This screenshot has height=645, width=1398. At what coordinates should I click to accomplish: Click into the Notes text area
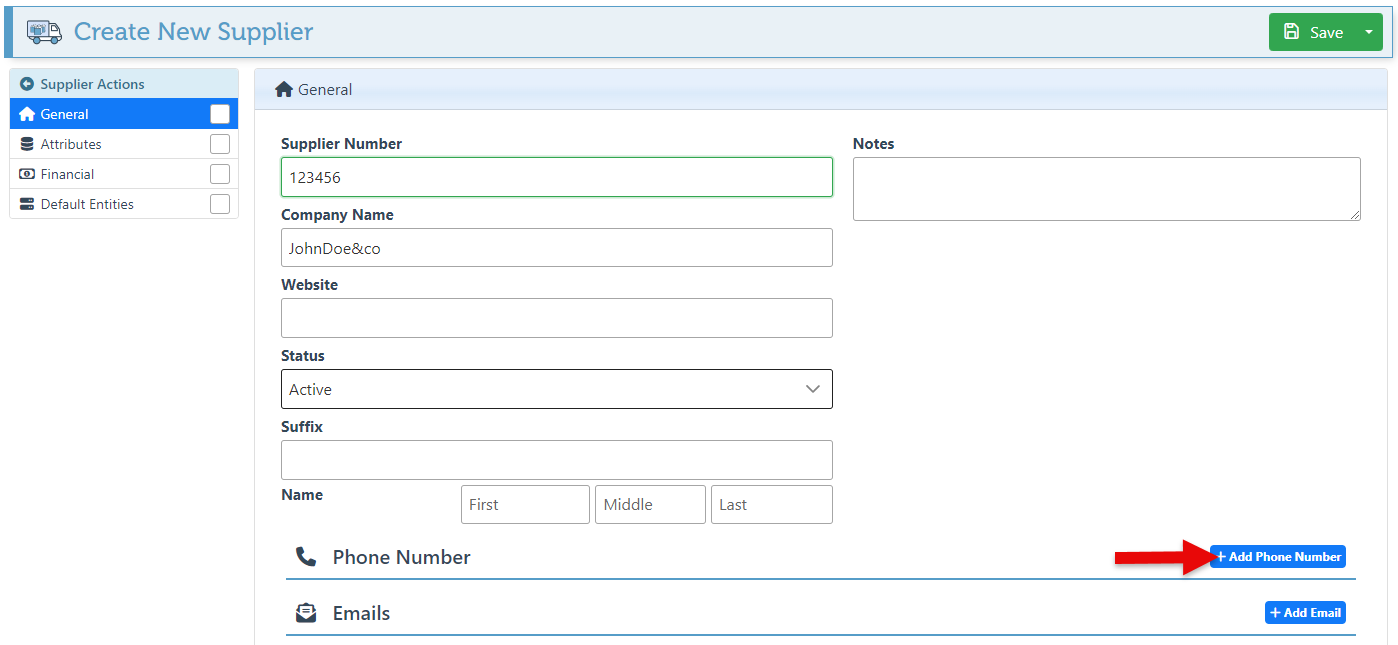(x=1106, y=189)
